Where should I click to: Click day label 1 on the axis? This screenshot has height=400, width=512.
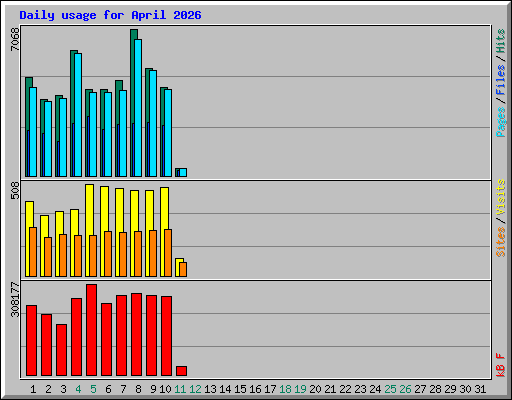33,389
